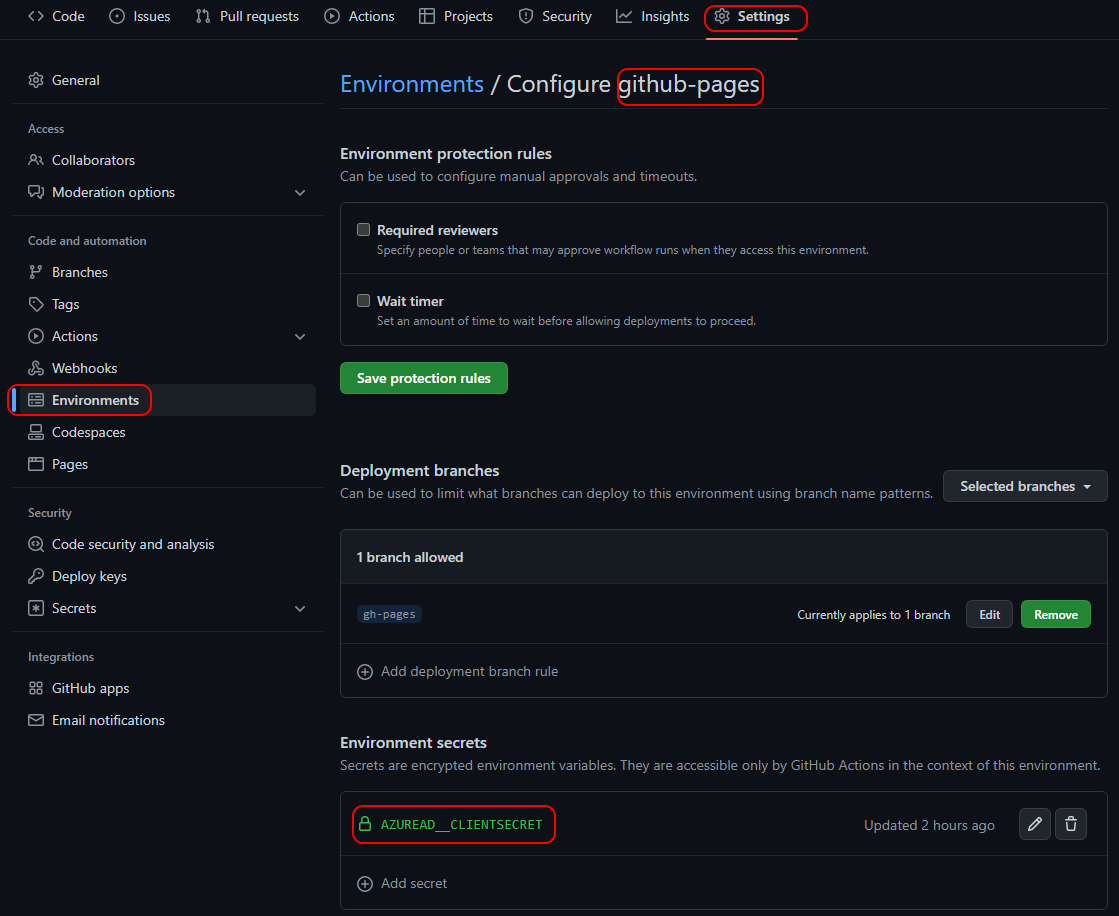Open the Selected branches dropdown
The width and height of the screenshot is (1119, 916).
click(x=1025, y=486)
